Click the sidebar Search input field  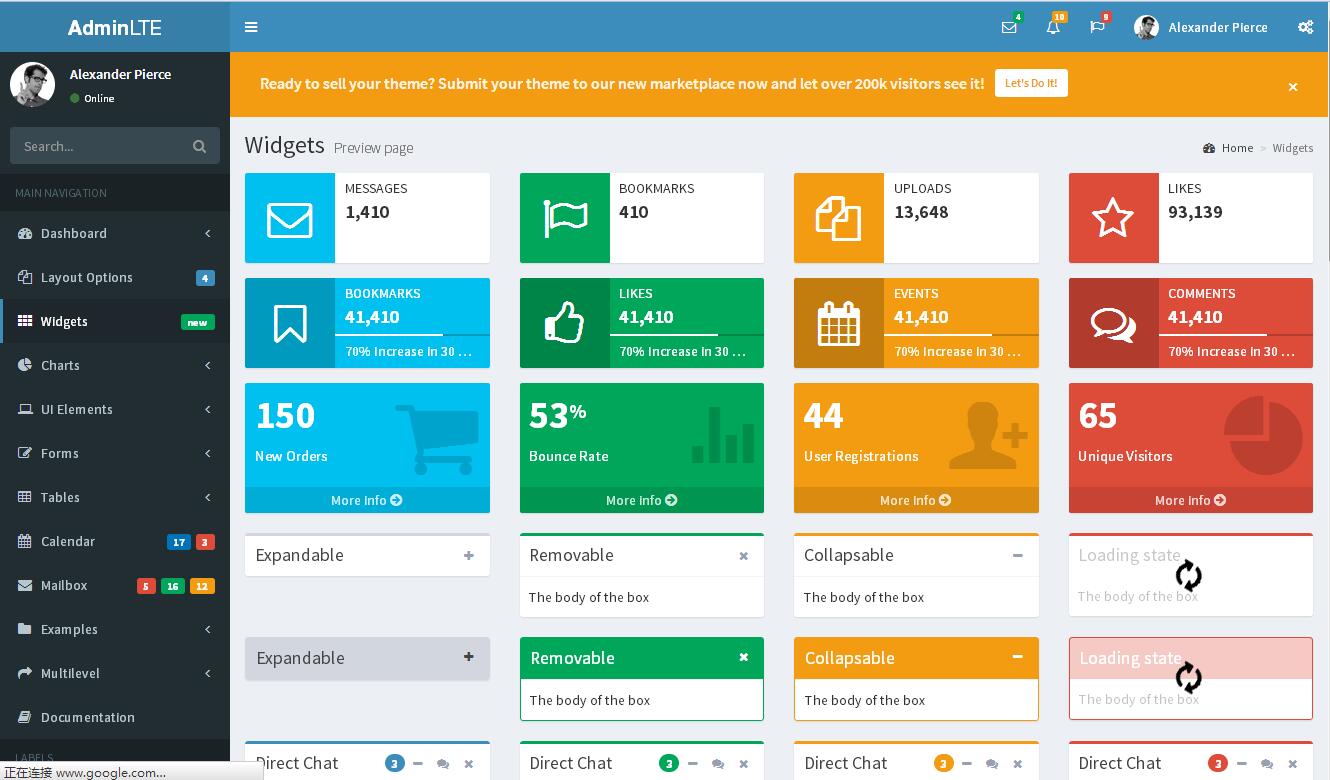(100, 146)
